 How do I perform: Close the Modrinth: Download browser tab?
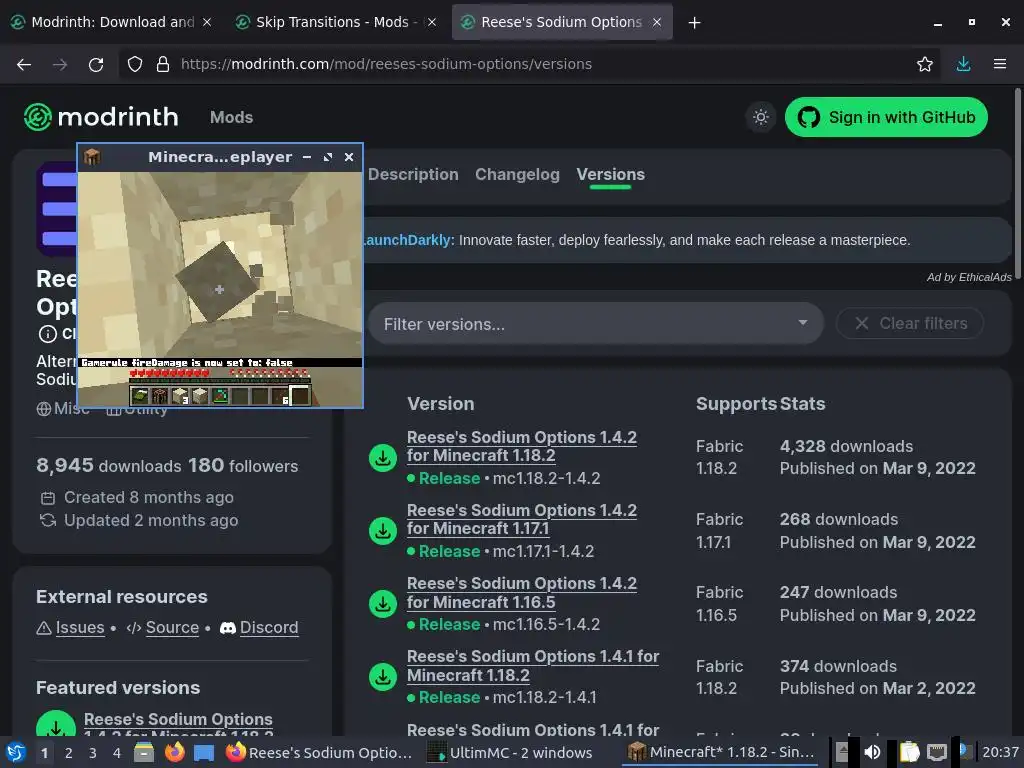pyautogui.click(x=206, y=22)
